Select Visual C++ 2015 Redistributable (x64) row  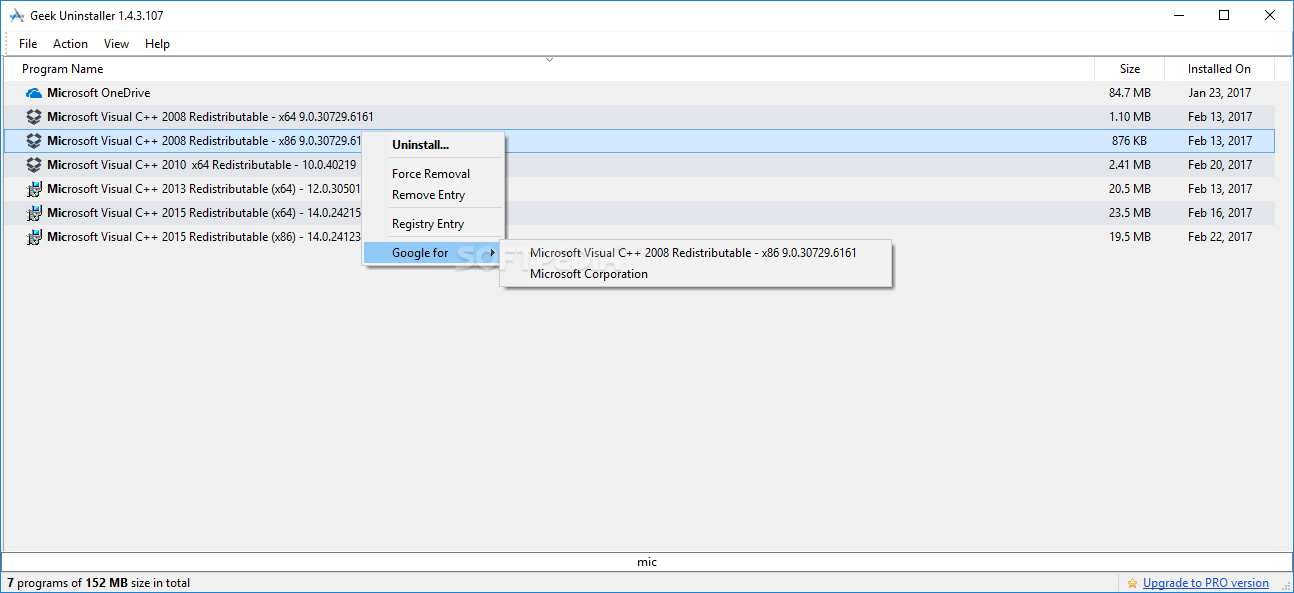[x=638, y=213]
